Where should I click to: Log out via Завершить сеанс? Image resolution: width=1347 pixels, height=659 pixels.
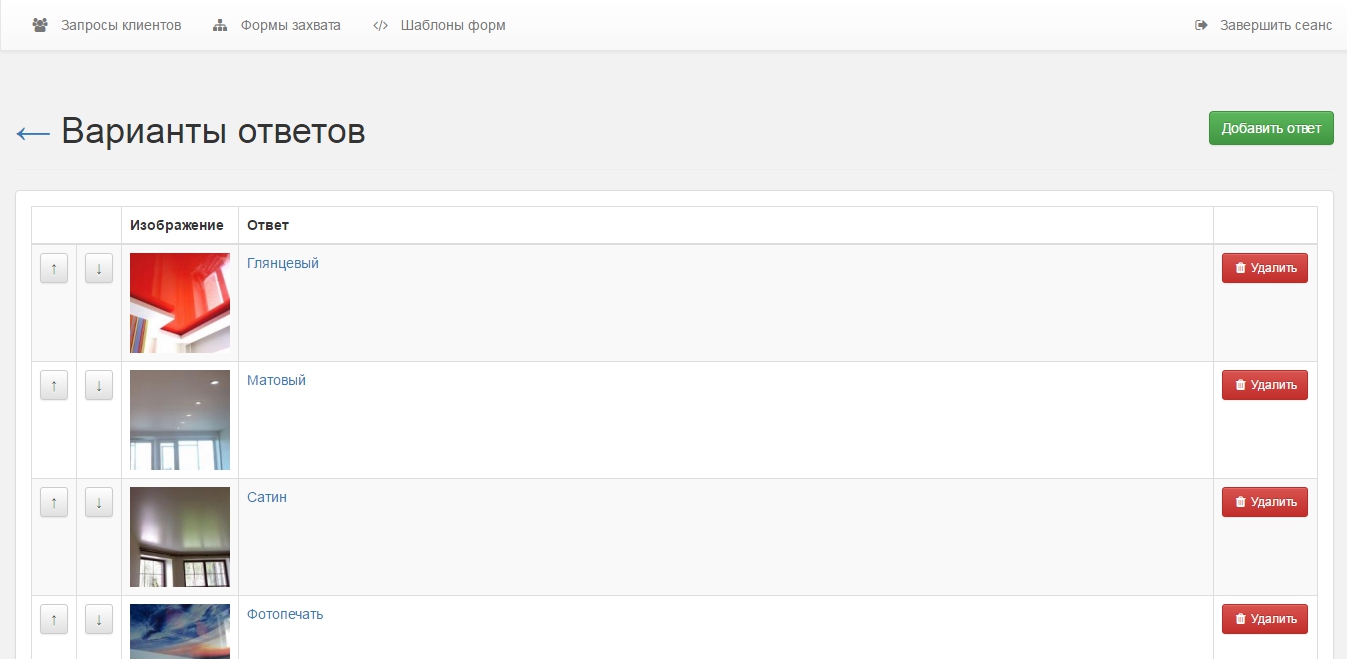pos(1264,25)
